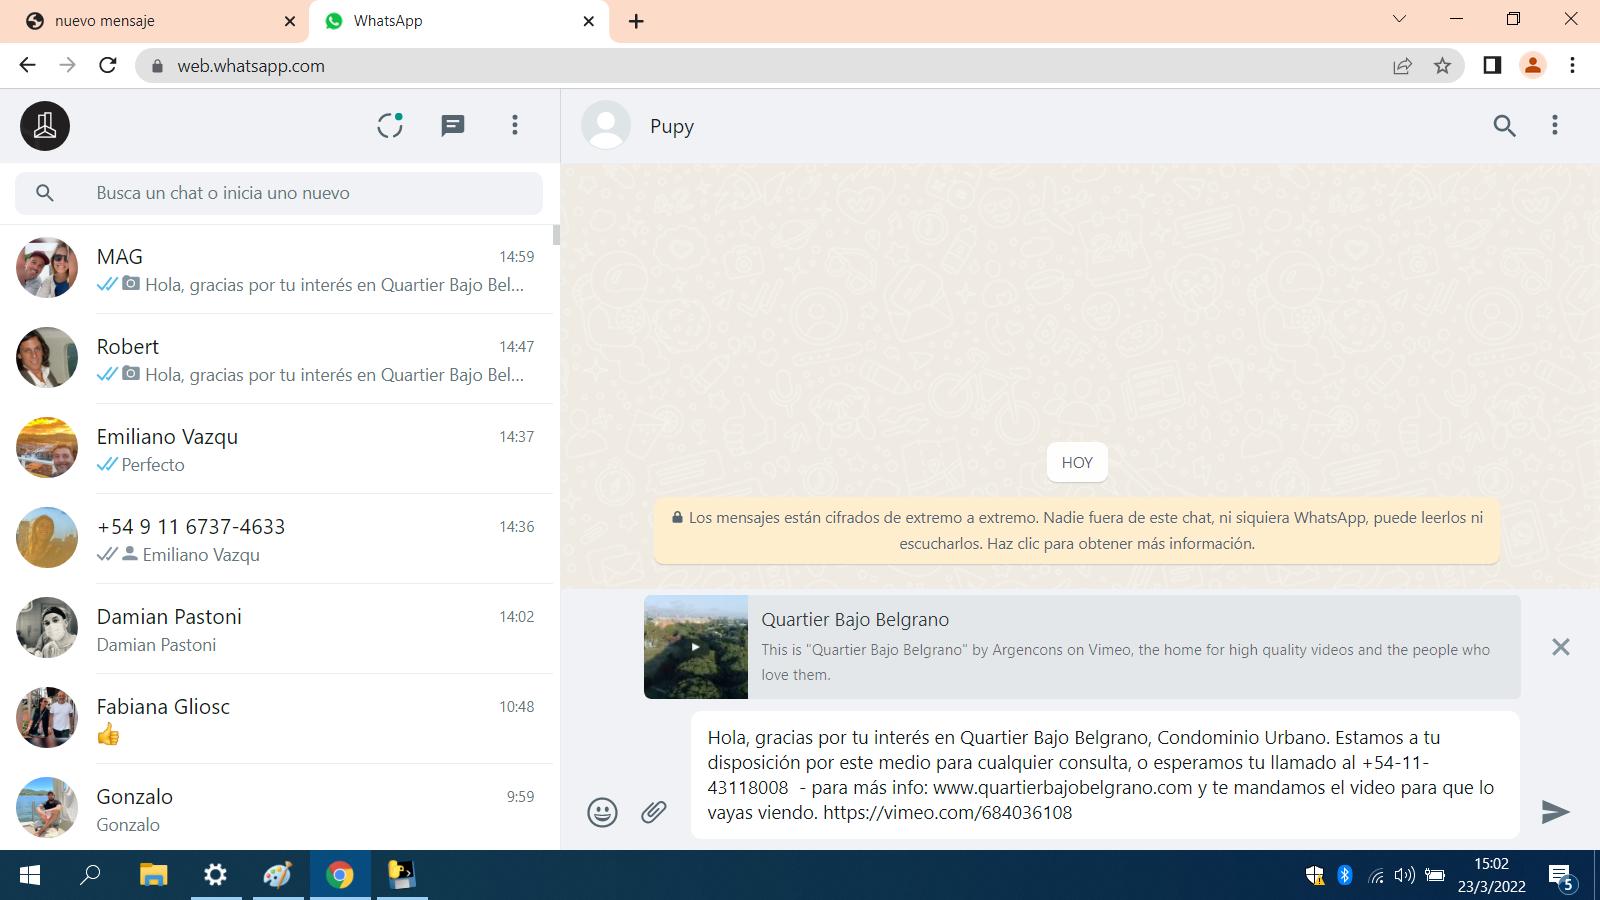This screenshot has height=900, width=1600.
Task: Open the attachment paperclip menu
Action: pyautogui.click(x=654, y=812)
